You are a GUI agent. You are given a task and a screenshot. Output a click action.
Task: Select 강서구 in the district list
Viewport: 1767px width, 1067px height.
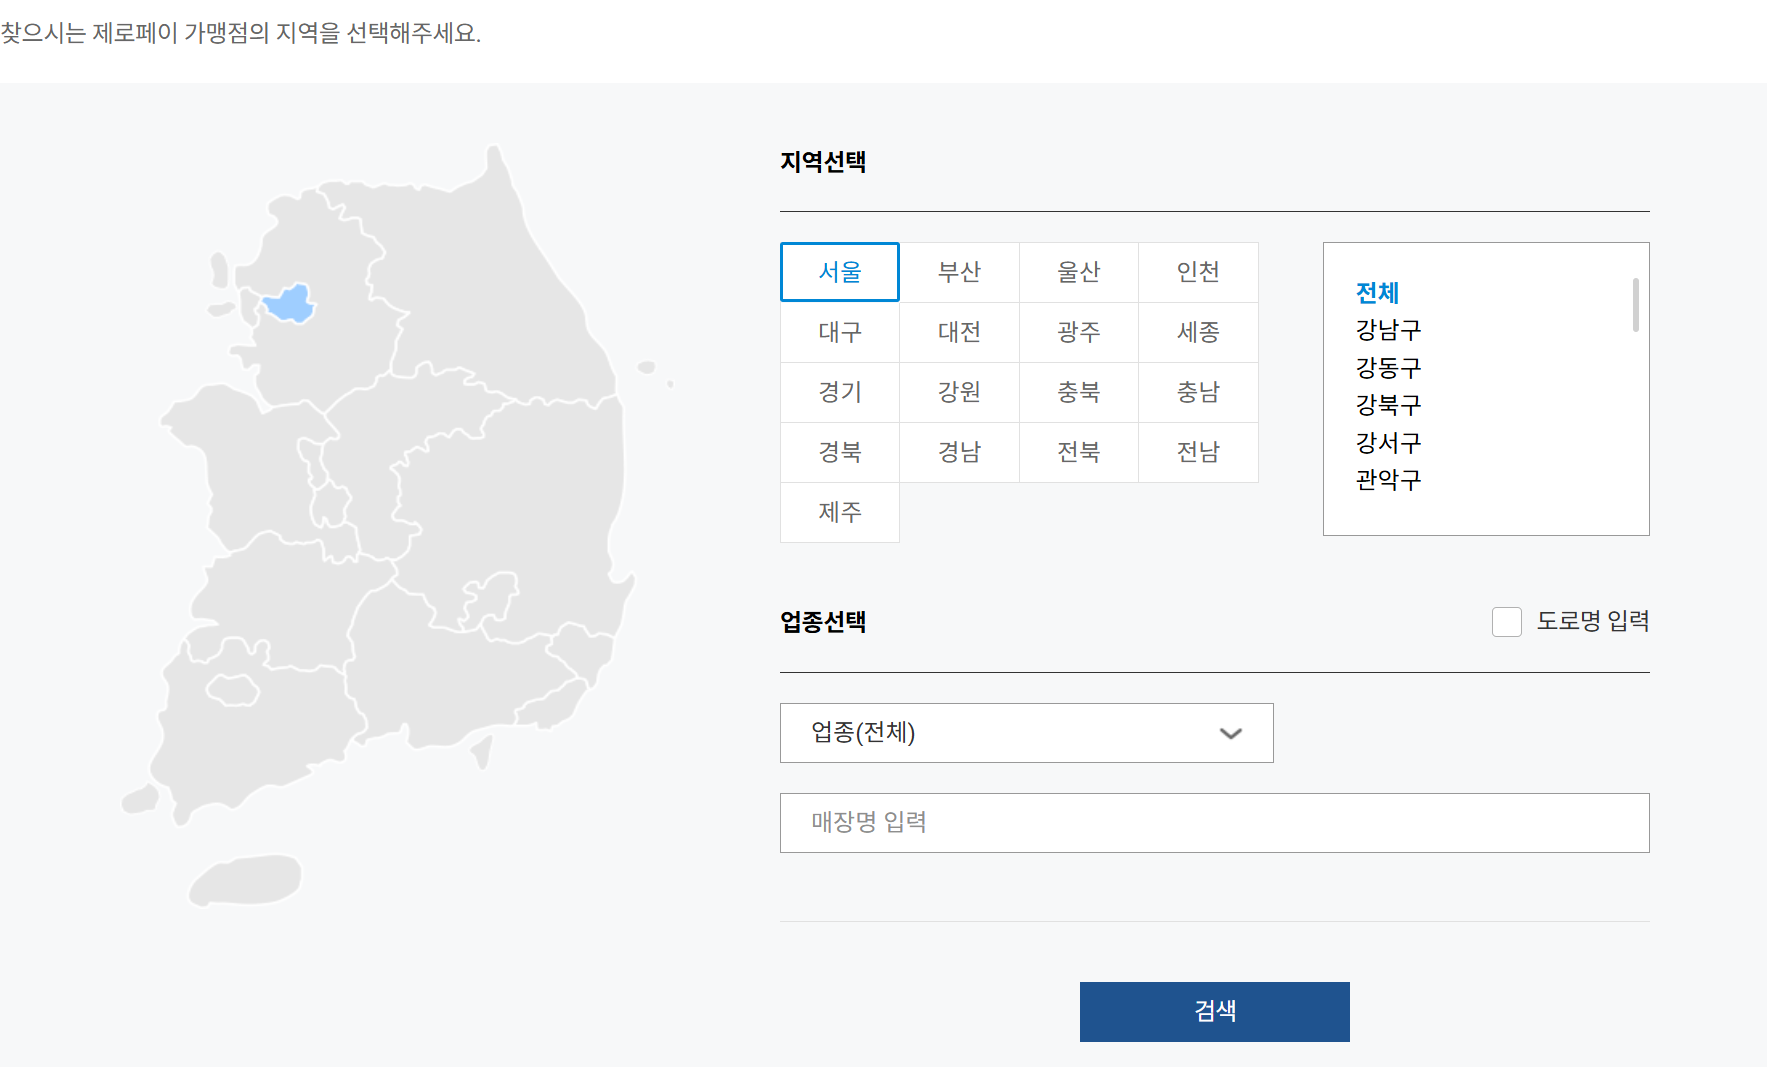[x=1388, y=443]
